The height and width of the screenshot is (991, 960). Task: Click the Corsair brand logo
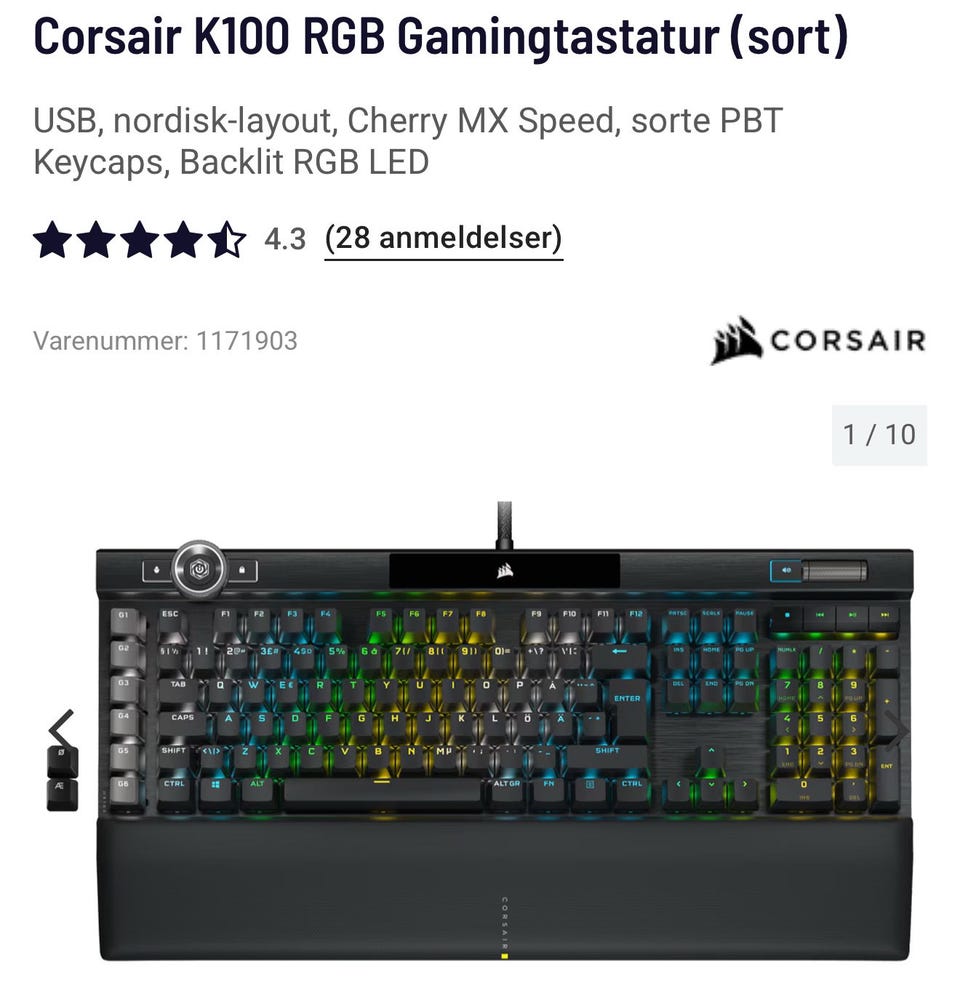pos(818,341)
